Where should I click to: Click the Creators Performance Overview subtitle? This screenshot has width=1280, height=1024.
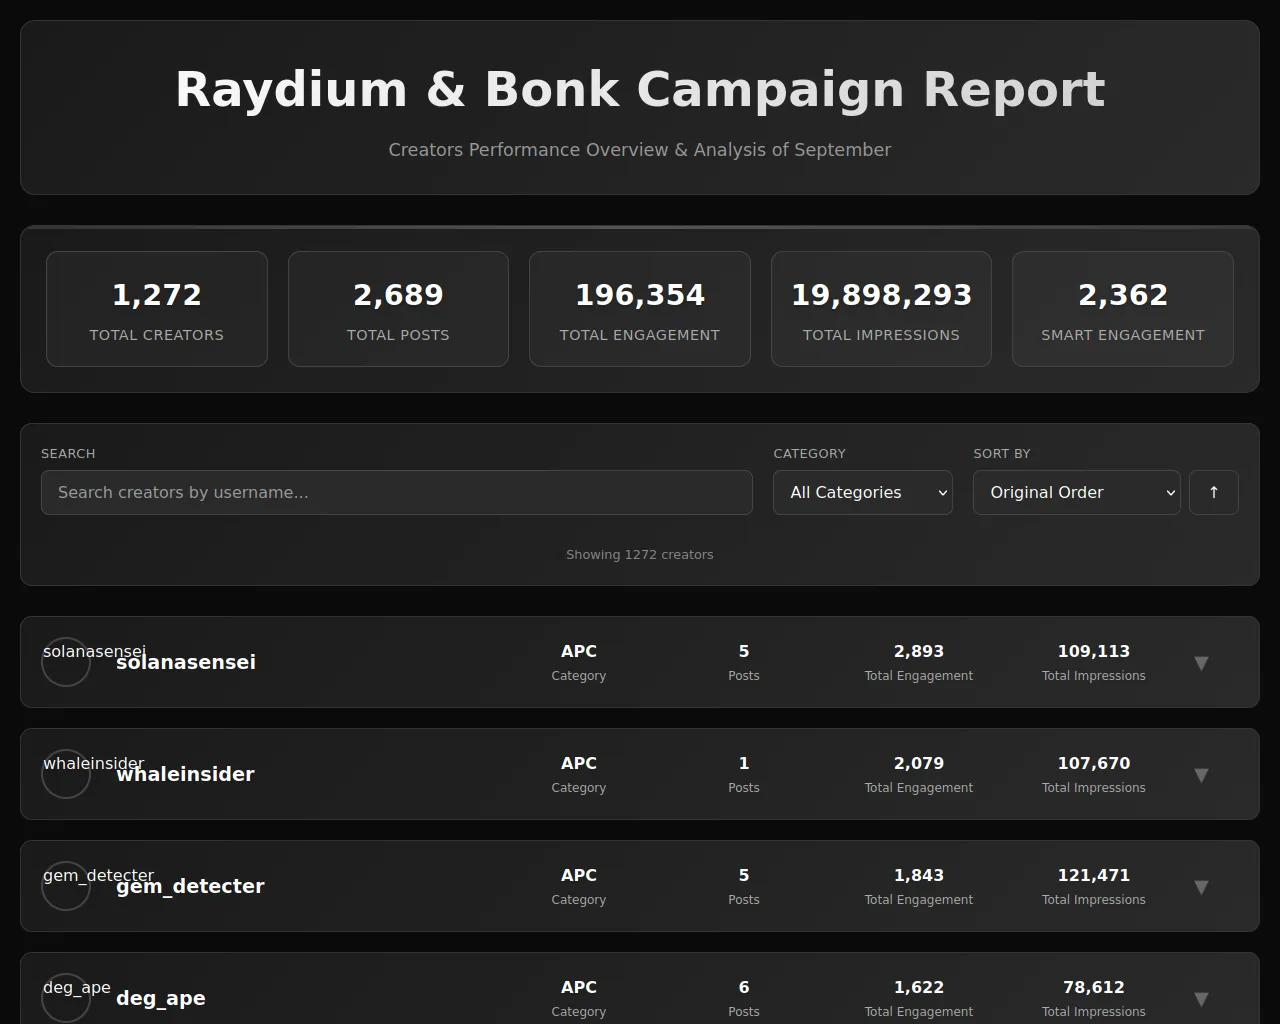[x=640, y=150]
